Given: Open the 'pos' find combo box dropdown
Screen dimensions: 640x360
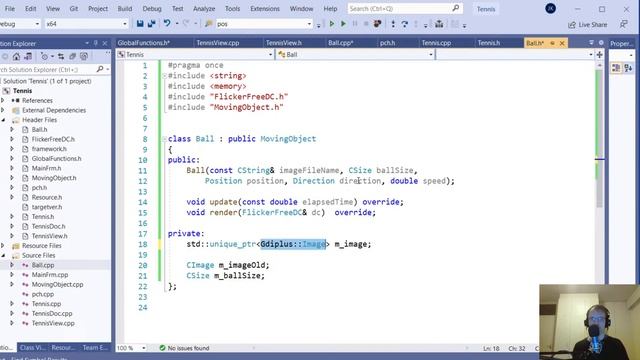Looking at the screenshot, I should [x=309, y=24].
